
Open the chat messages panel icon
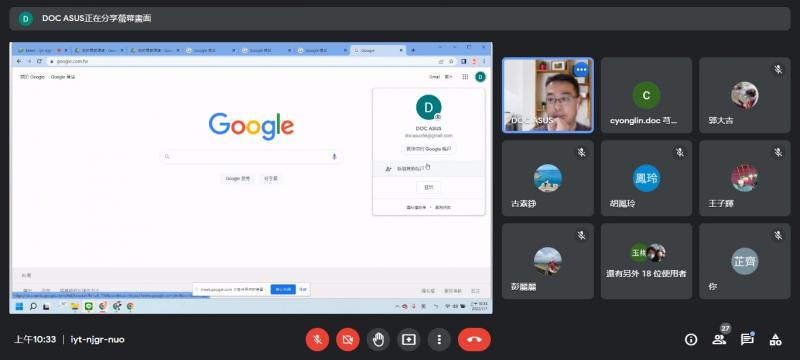click(747, 340)
